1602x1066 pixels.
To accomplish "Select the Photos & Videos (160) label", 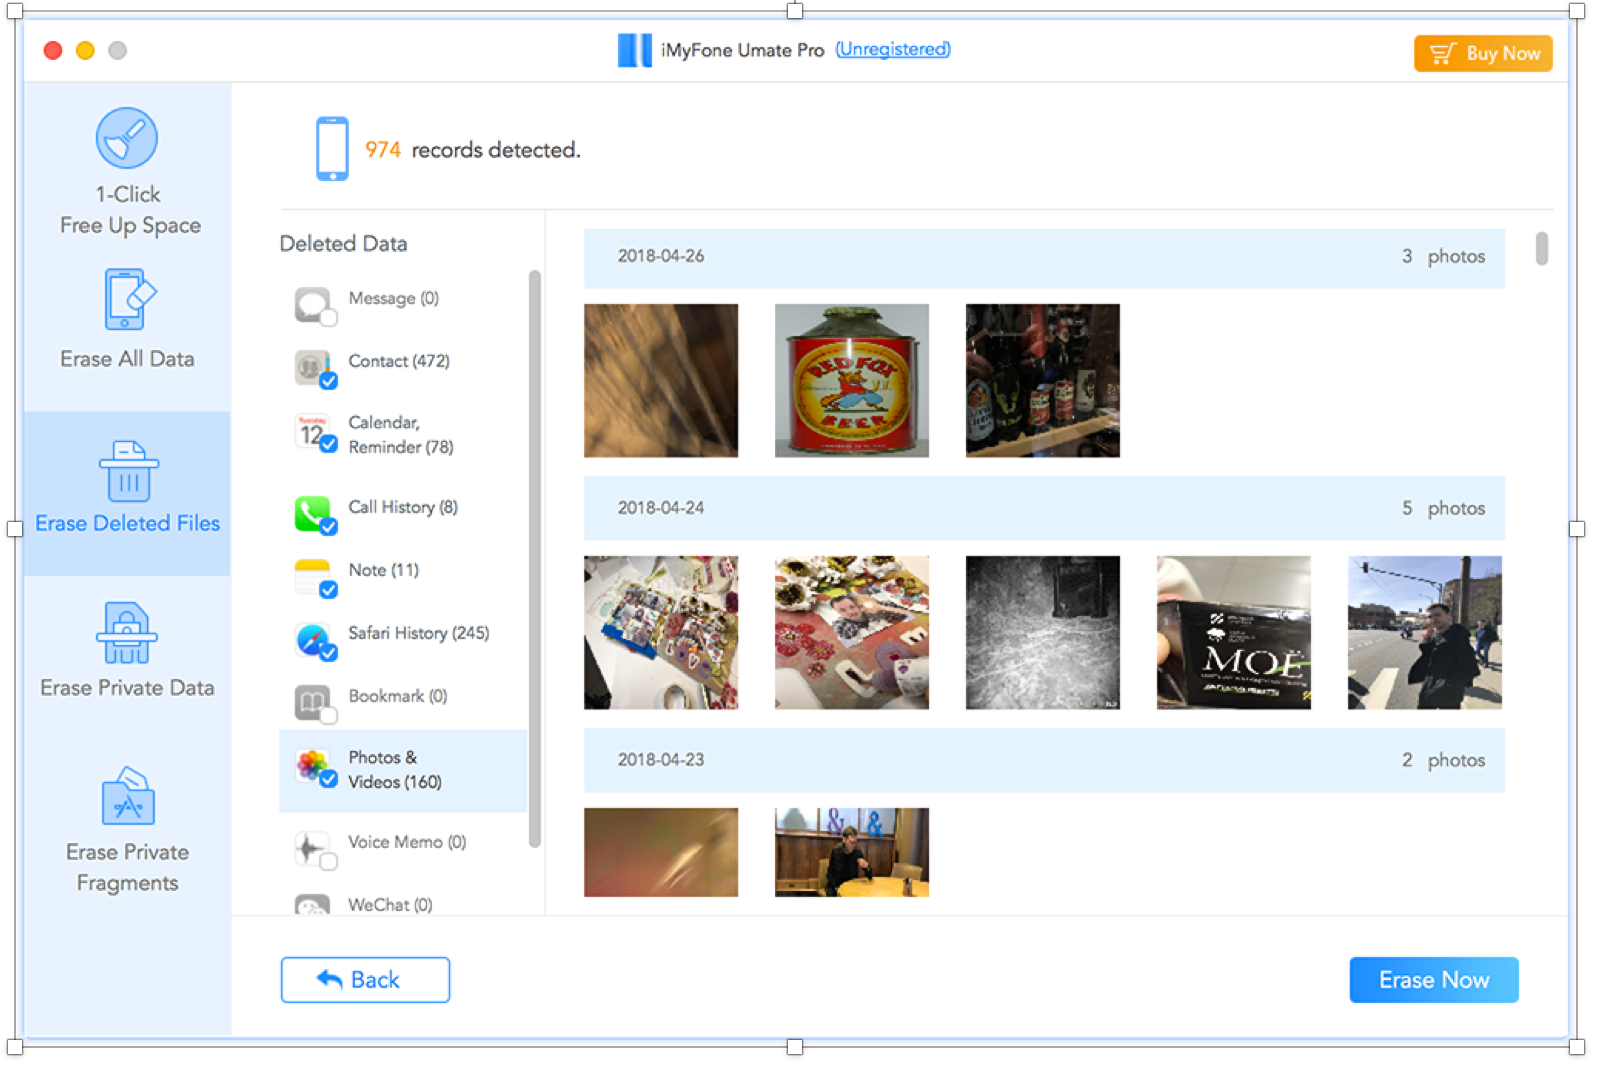I will click(x=394, y=770).
